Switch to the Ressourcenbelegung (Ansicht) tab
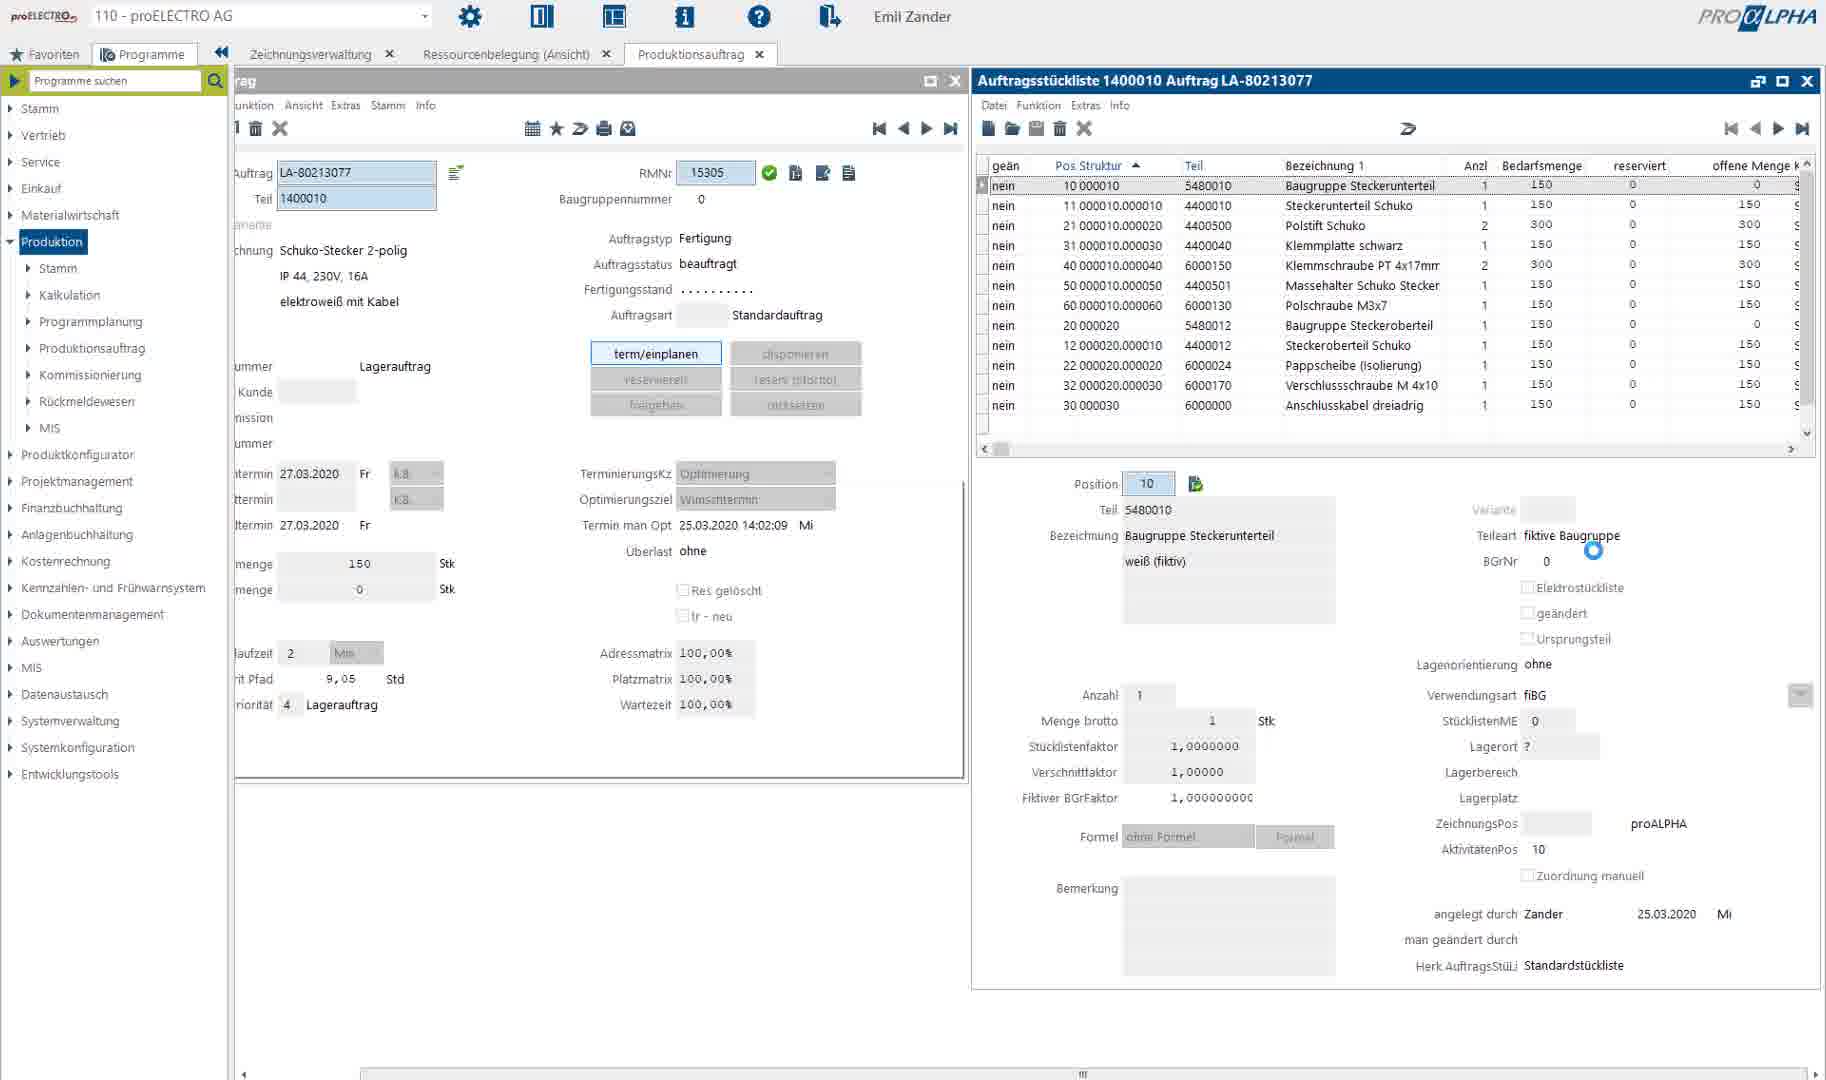 (506, 54)
